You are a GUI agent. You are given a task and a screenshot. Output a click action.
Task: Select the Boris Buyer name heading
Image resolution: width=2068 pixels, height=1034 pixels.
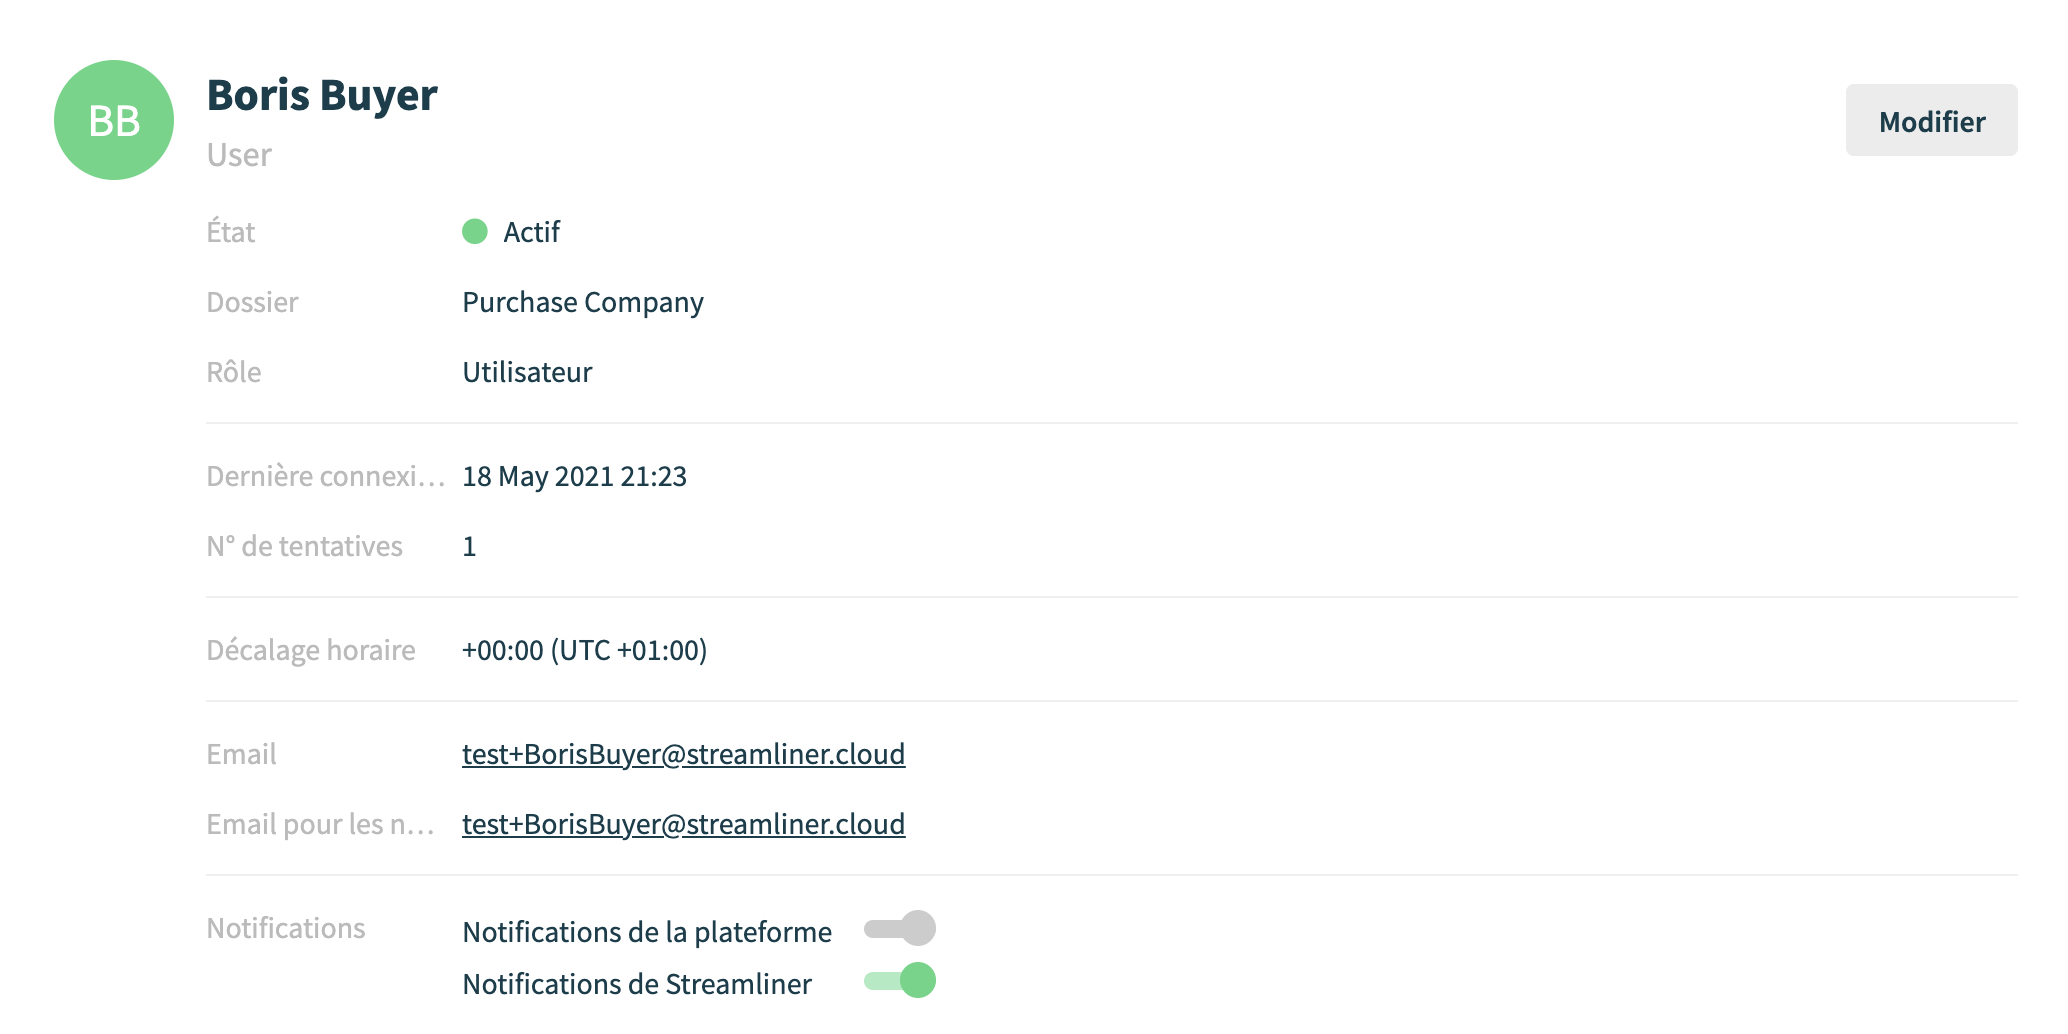click(322, 96)
